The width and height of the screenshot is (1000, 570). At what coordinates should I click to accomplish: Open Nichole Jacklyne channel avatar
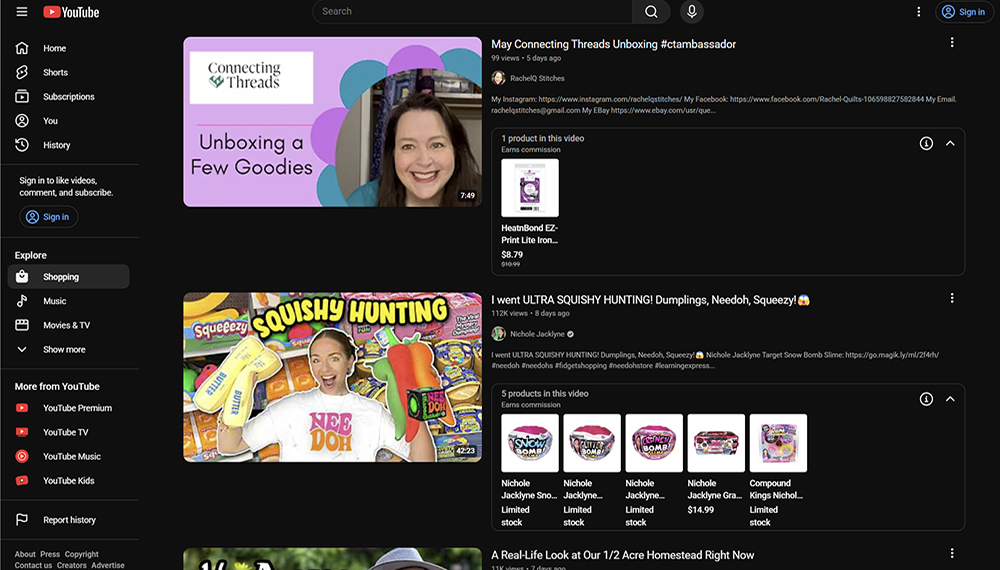click(x=498, y=333)
